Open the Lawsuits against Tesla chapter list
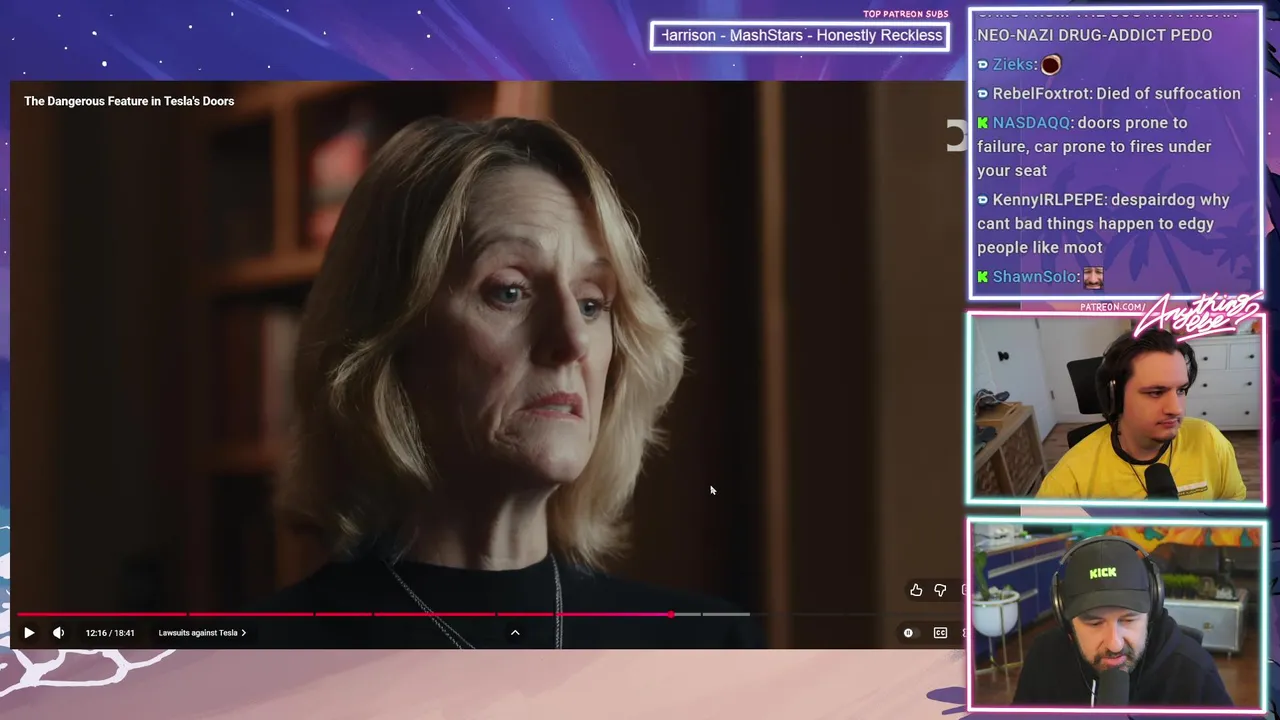Screen dimensions: 1280x720 202,633
